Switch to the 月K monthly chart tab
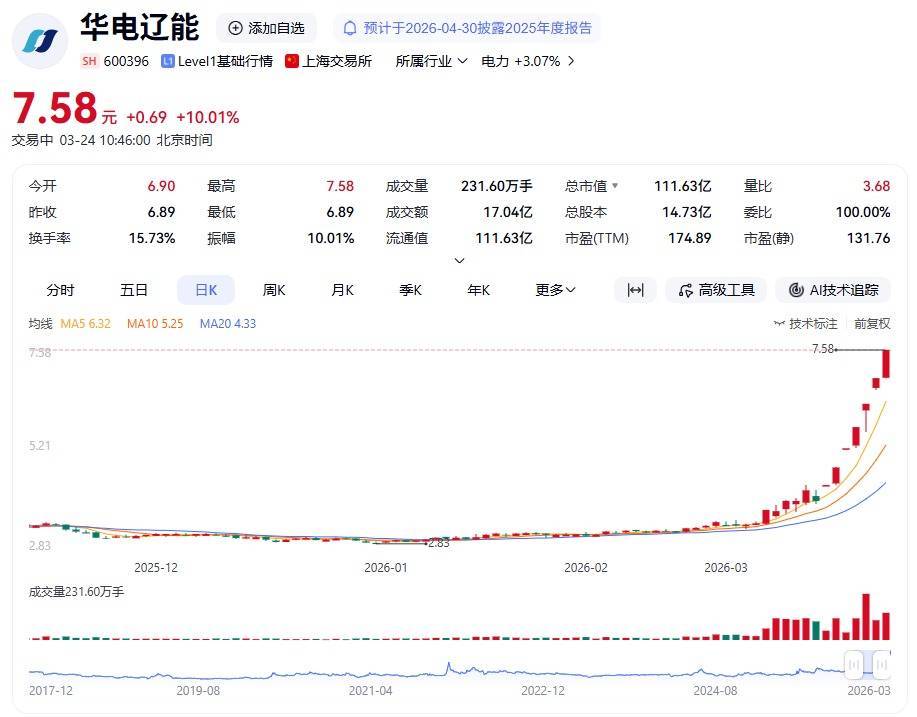The height and width of the screenshot is (717, 917). 342,290
